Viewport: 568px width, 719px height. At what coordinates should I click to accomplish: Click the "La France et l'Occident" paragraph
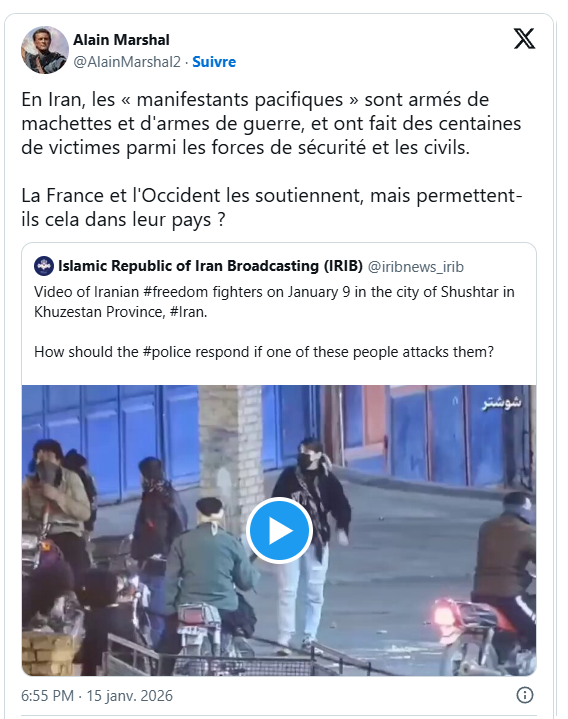[x=272, y=207]
